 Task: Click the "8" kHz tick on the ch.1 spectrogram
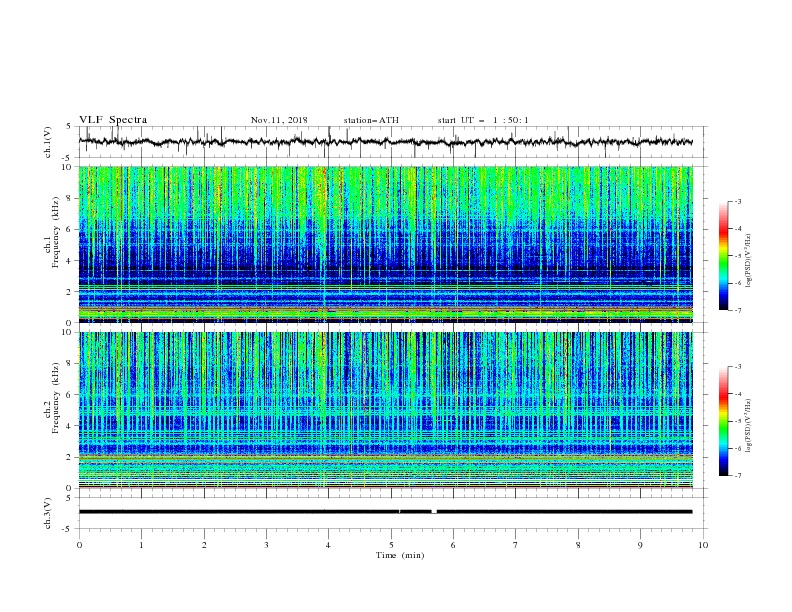pyautogui.click(x=69, y=198)
